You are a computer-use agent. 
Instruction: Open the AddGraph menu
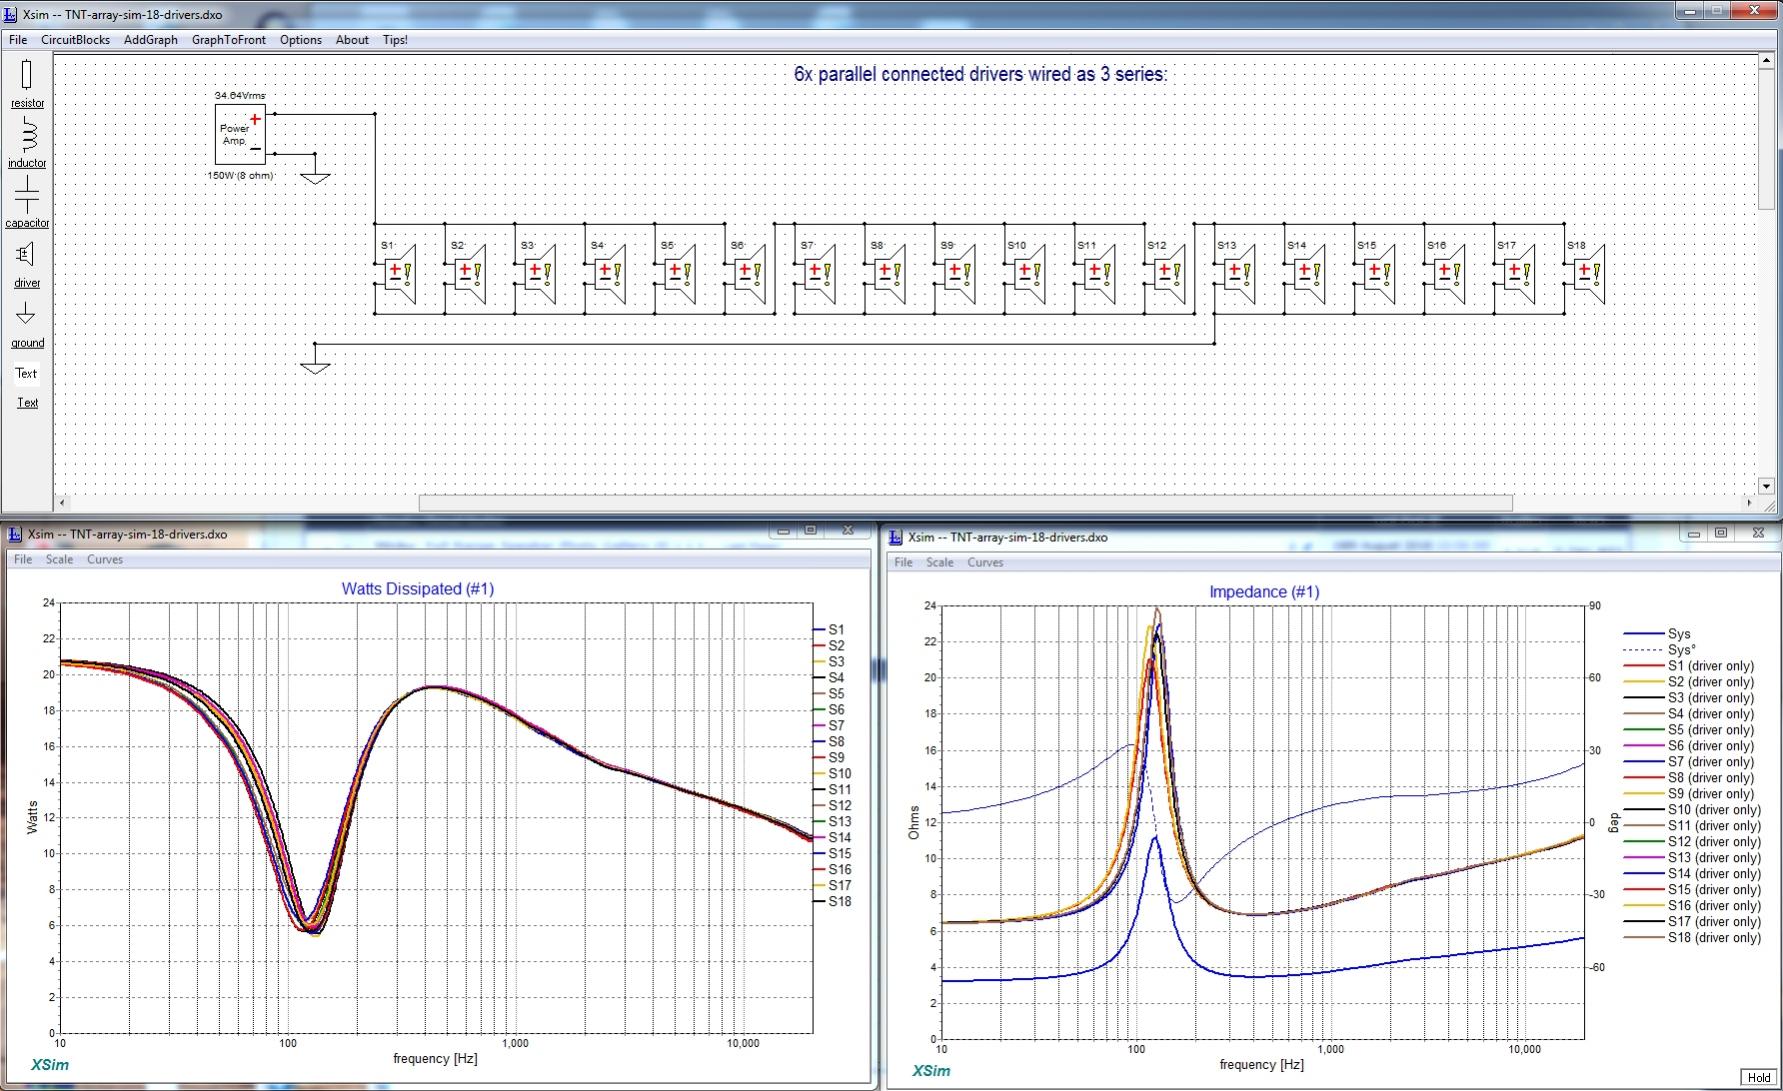[x=151, y=40]
